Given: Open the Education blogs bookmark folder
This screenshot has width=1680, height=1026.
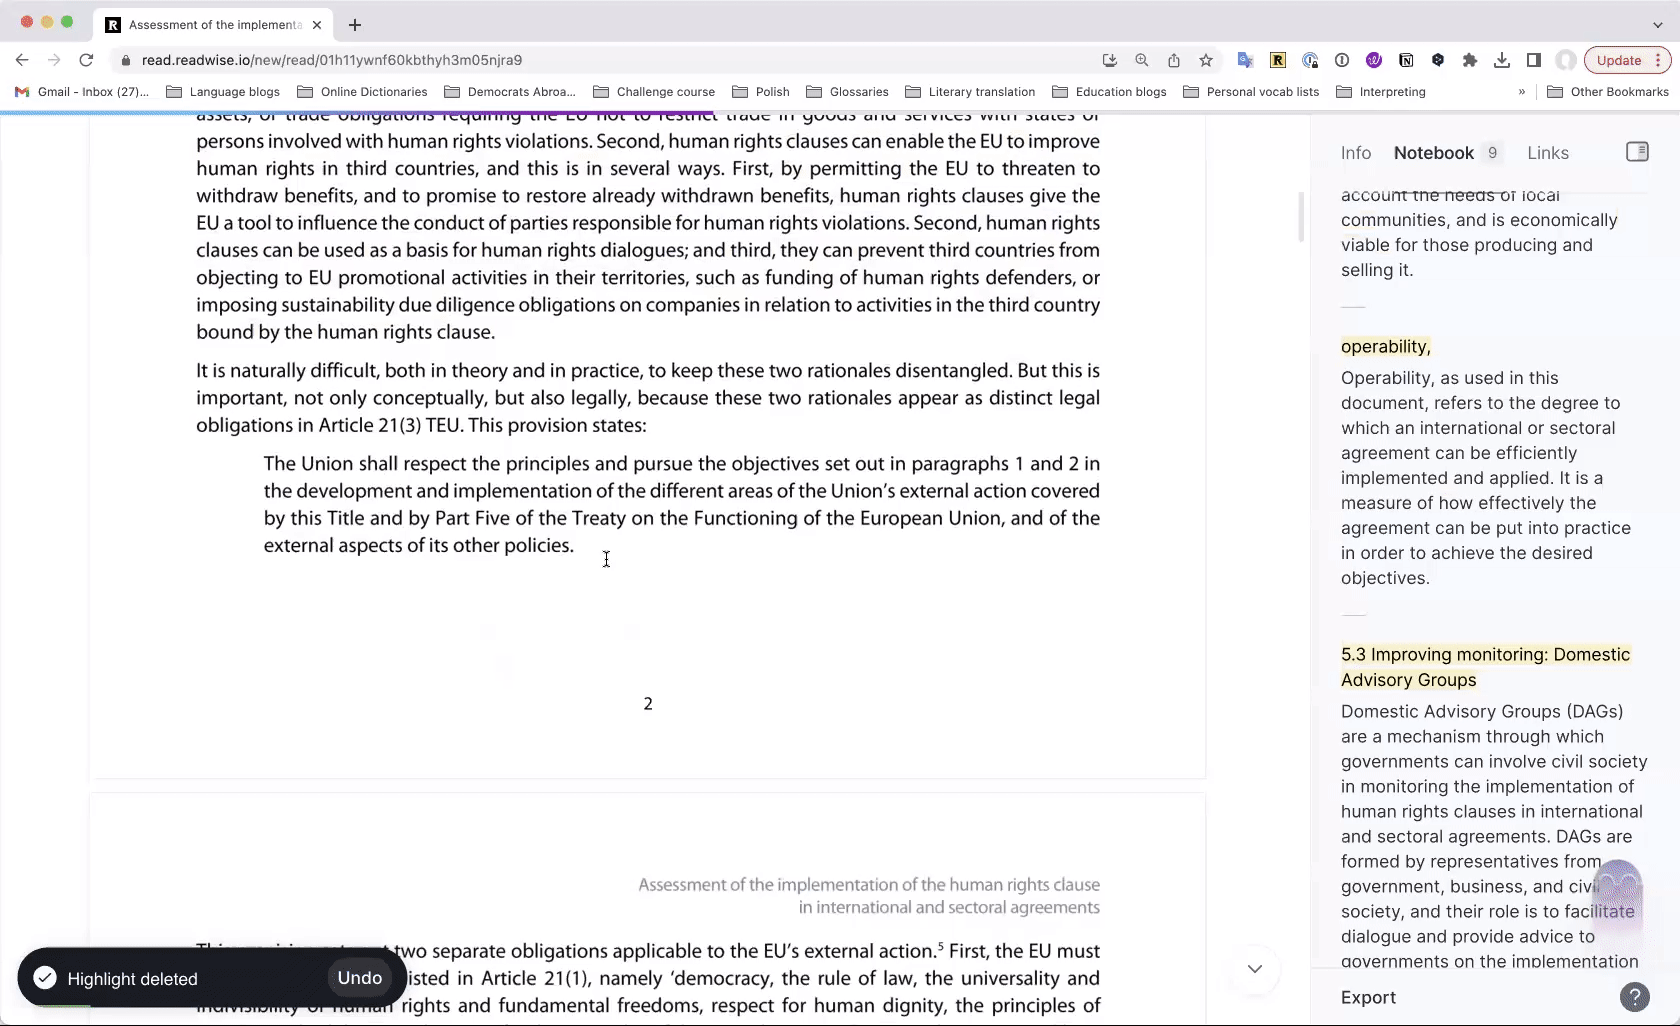Looking at the screenshot, I should click(x=1109, y=92).
